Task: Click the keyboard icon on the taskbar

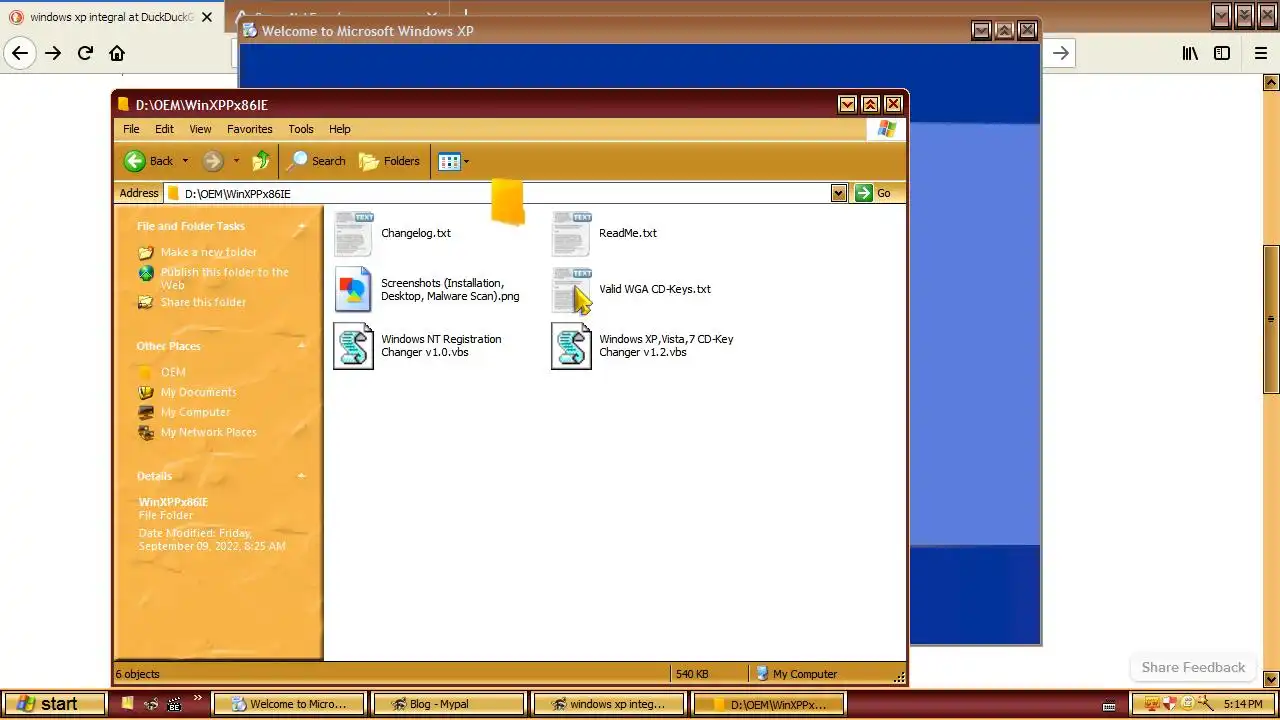Action: tap(1109, 705)
